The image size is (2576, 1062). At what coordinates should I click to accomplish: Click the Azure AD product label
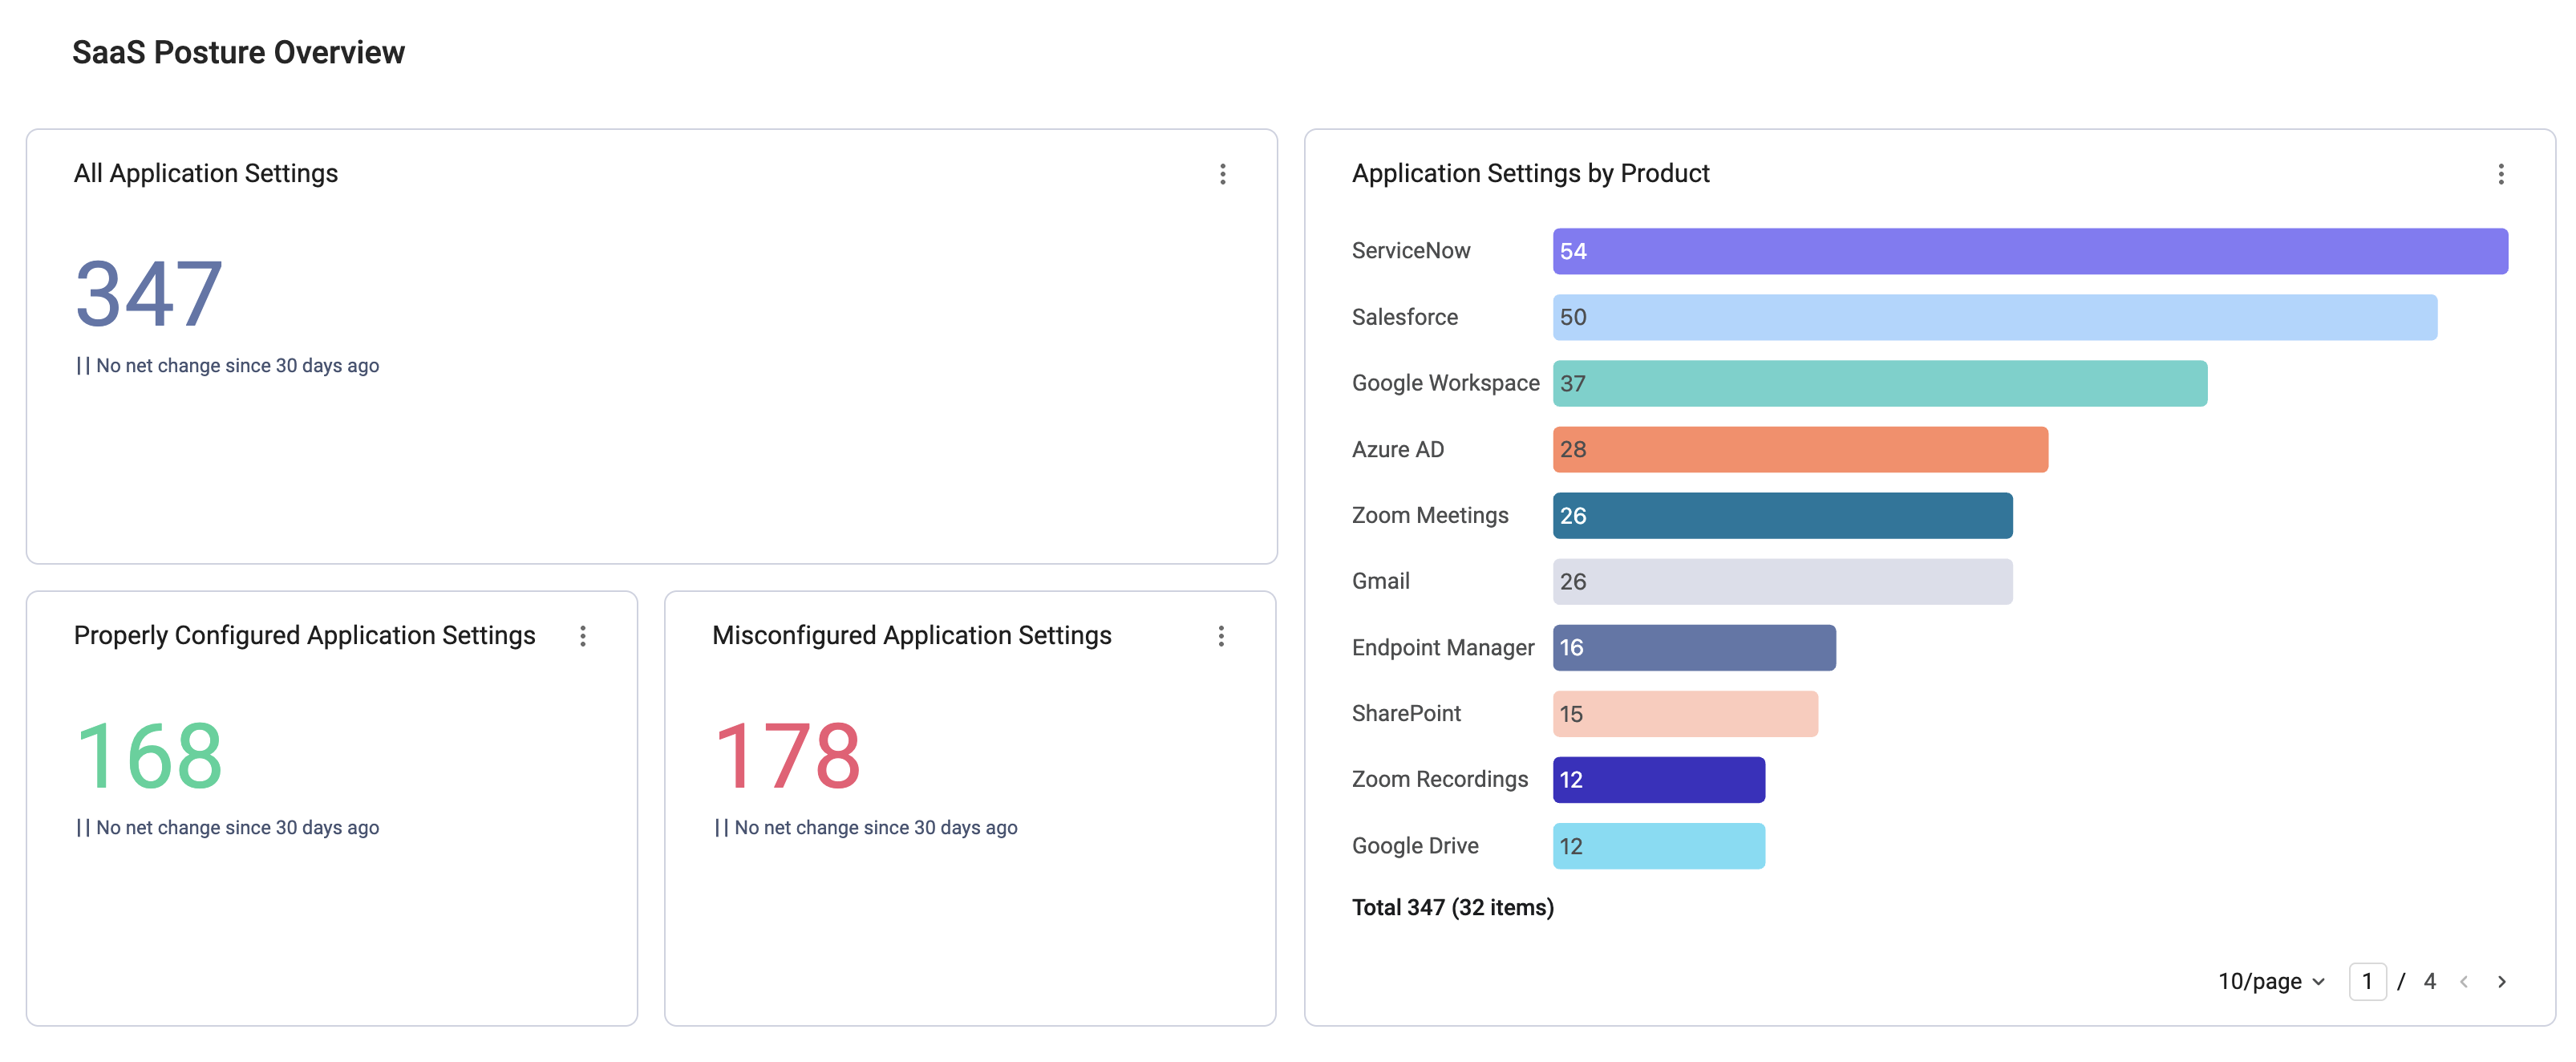[x=1398, y=449]
